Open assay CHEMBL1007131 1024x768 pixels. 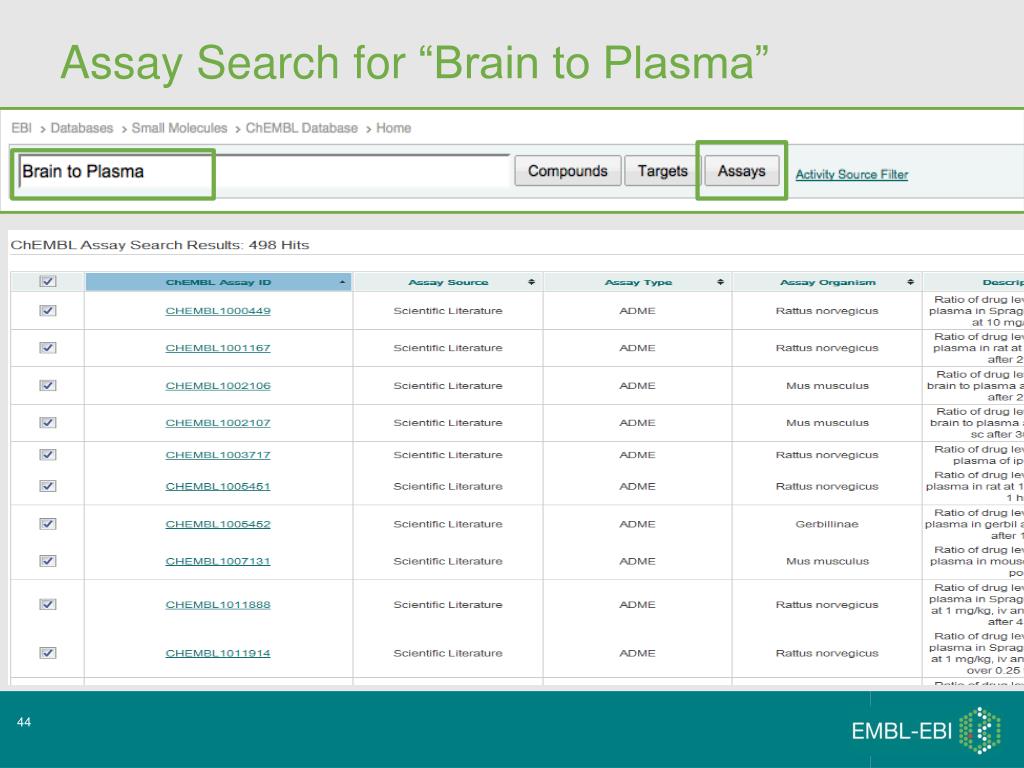[218, 561]
